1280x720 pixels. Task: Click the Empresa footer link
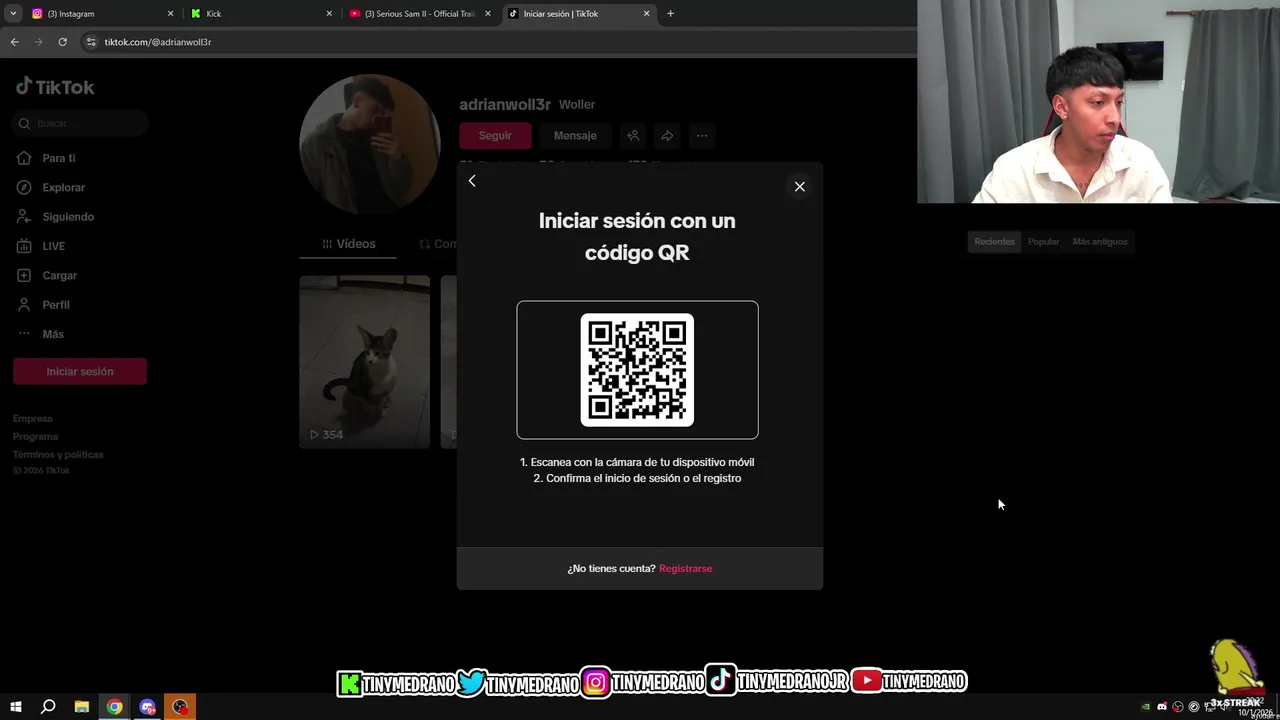pos(33,419)
